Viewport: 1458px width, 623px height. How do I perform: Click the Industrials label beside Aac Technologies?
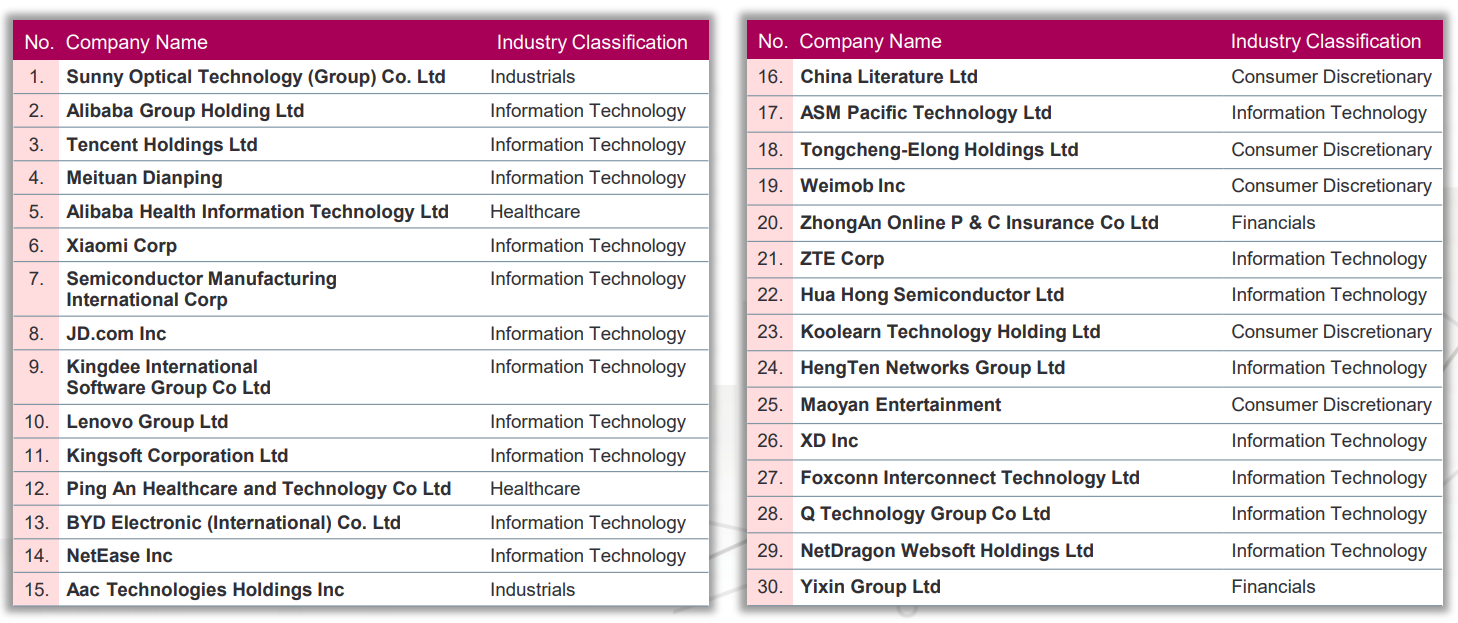point(532,590)
